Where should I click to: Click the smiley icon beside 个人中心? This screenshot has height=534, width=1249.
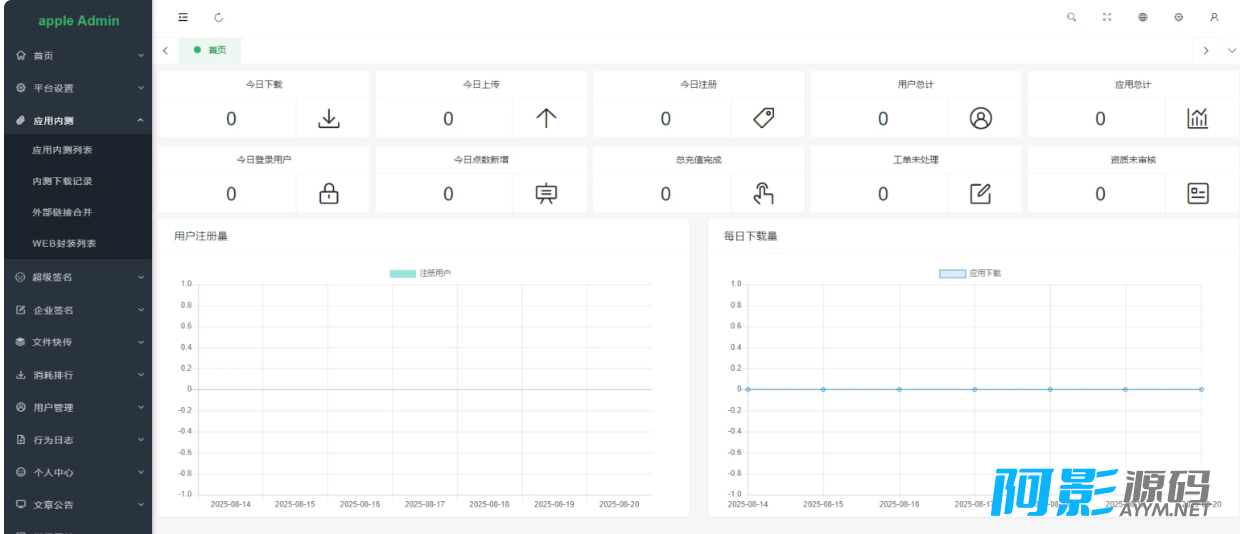[21, 472]
